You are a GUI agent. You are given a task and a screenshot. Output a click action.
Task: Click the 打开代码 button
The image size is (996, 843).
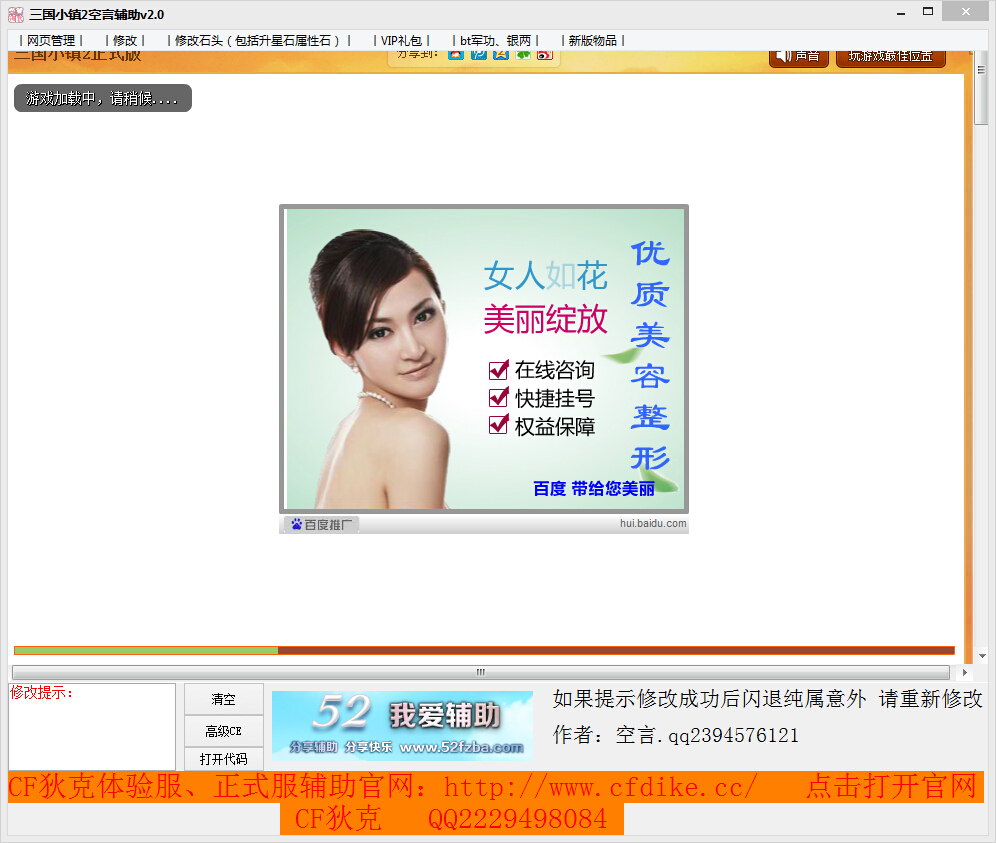tap(224, 759)
